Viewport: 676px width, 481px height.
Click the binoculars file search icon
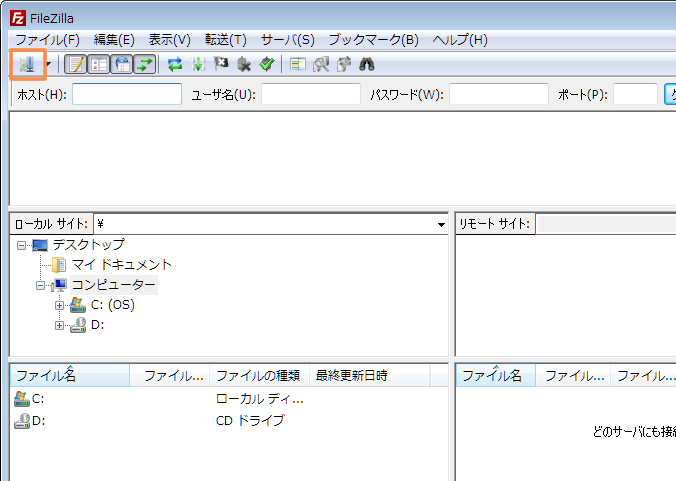click(367, 65)
